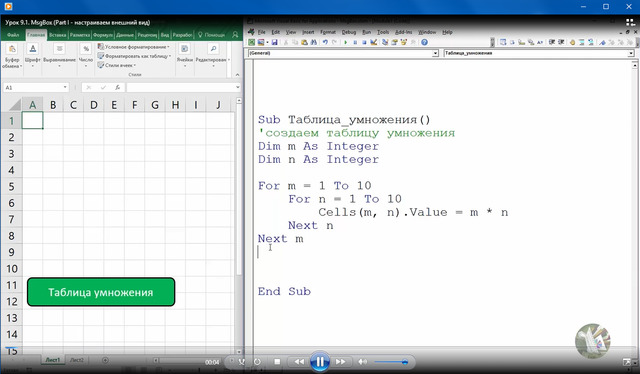This screenshot has width=640, height=374.
Task: Adjust the media player volume slider
Action: (x=390, y=362)
